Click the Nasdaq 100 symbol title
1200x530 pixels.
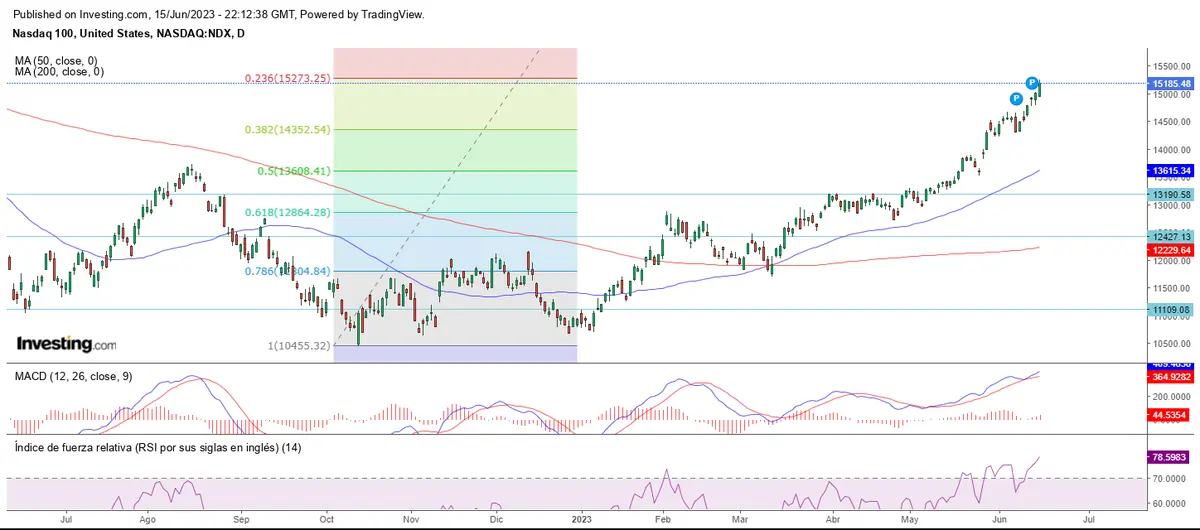click(130, 34)
